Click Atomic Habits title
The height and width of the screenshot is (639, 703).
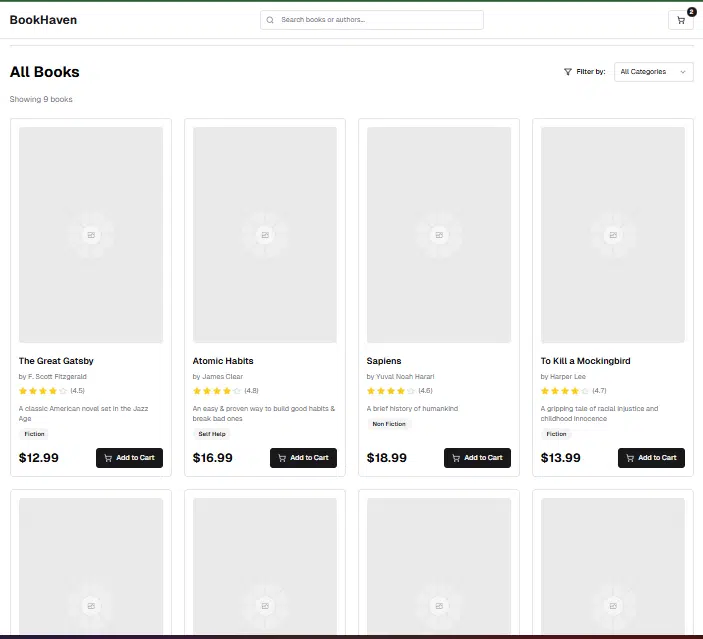point(223,361)
